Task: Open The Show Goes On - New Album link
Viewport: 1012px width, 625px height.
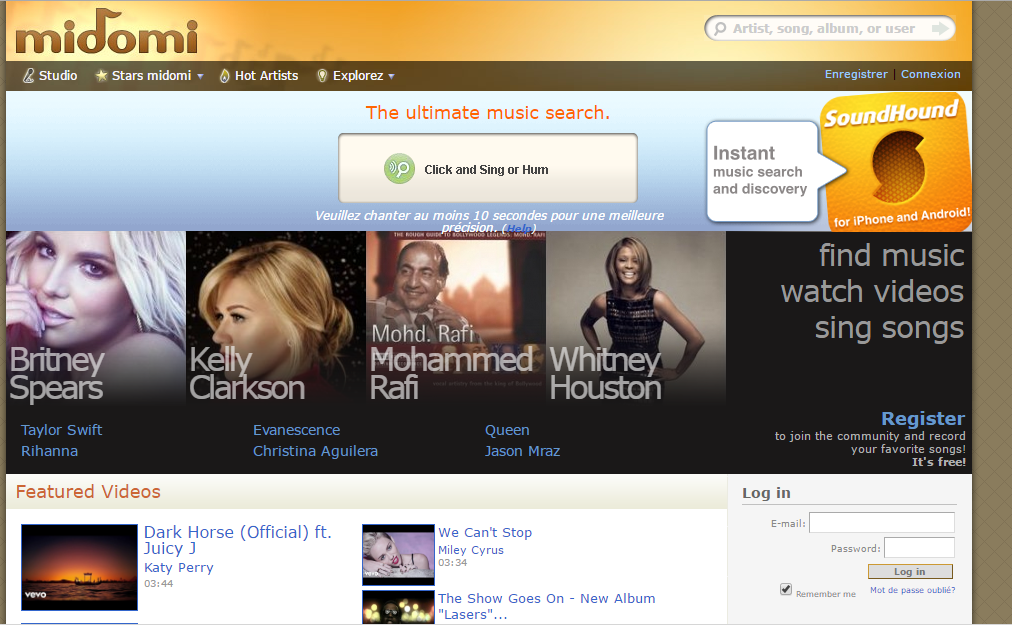Action: [546, 606]
